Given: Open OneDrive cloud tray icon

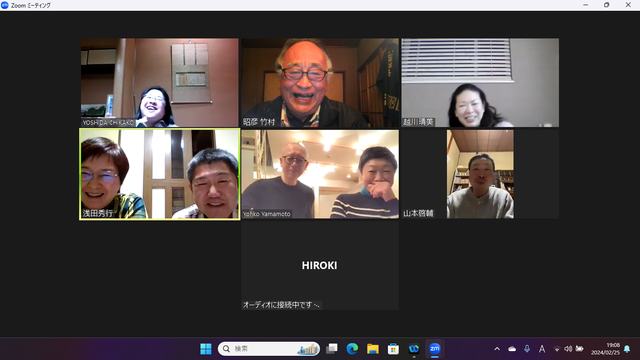Looking at the screenshot, I should click(x=512, y=349).
